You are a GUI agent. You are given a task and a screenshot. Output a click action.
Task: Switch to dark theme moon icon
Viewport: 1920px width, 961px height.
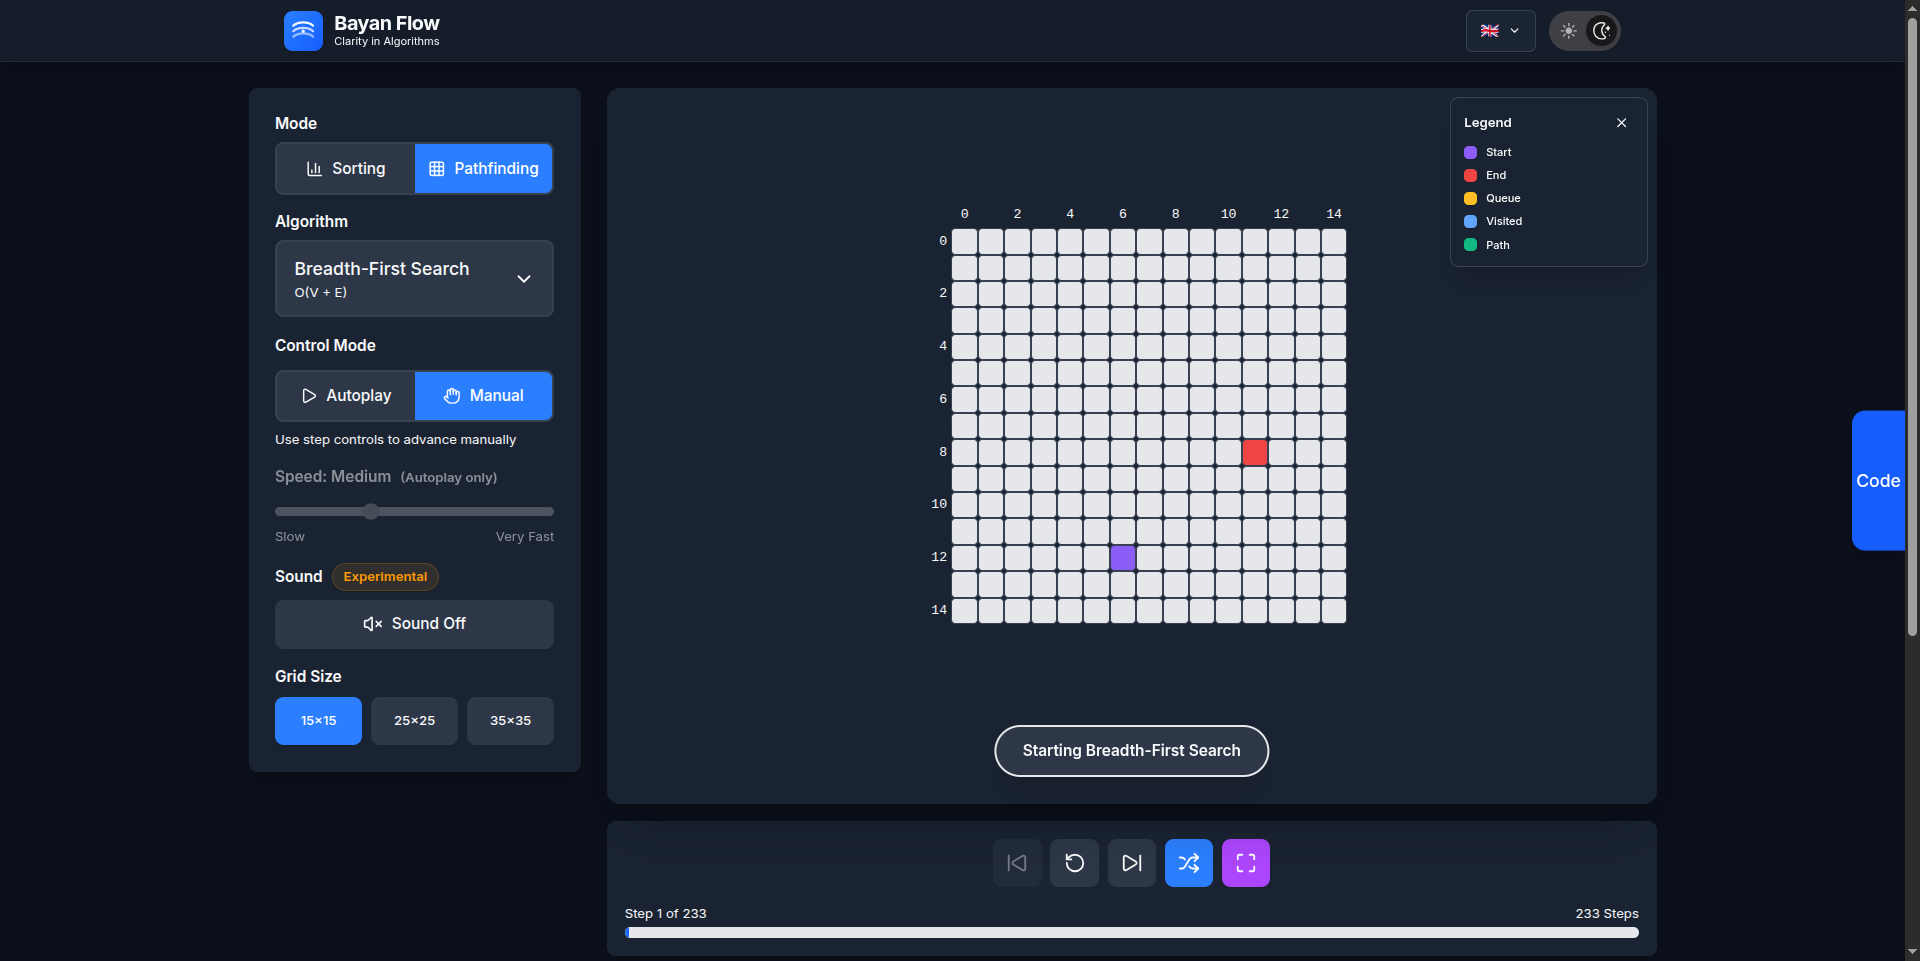(x=1602, y=31)
